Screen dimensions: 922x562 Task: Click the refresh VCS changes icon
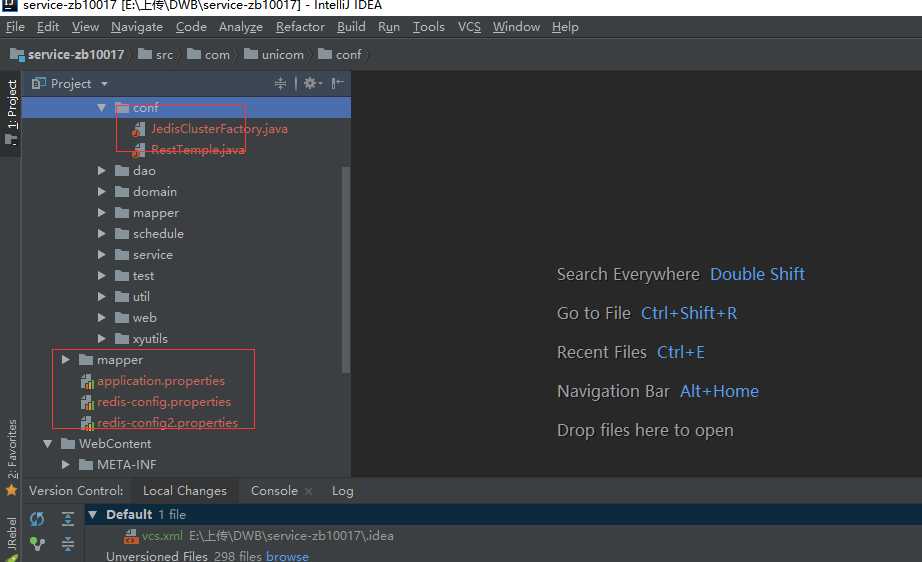coord(37,518)
